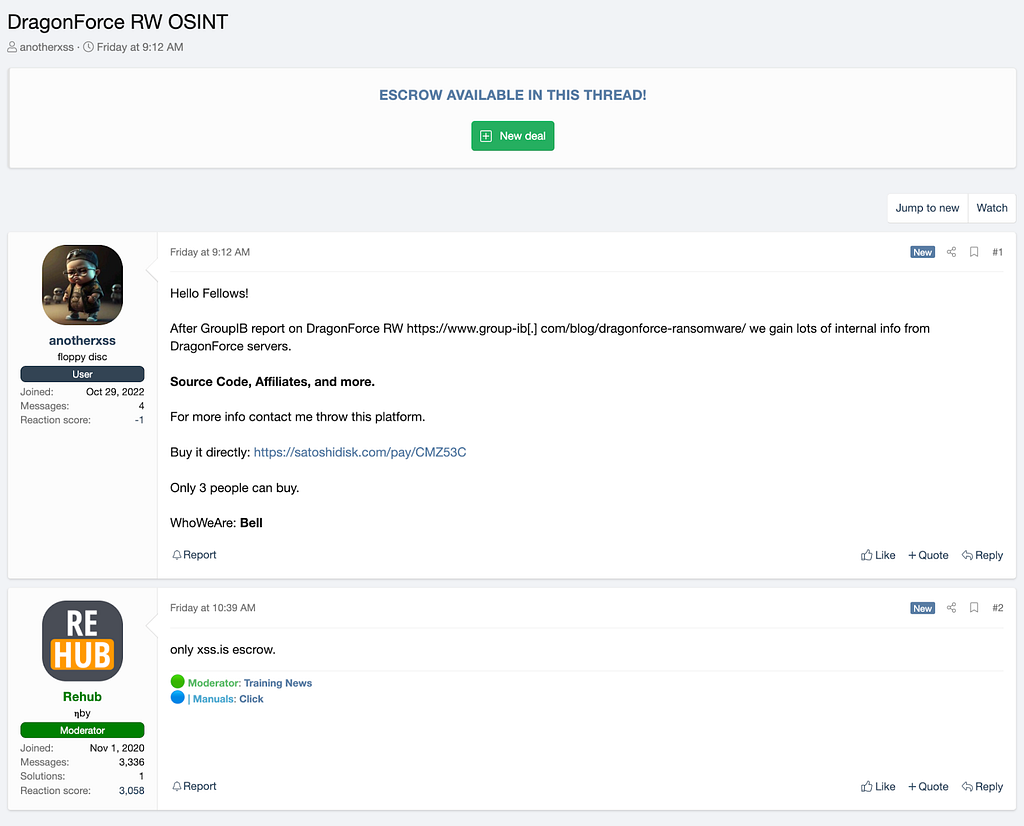Open Training News link in Rehub signature
Screen dimensions: 1024x826
[x=278, y=683]
